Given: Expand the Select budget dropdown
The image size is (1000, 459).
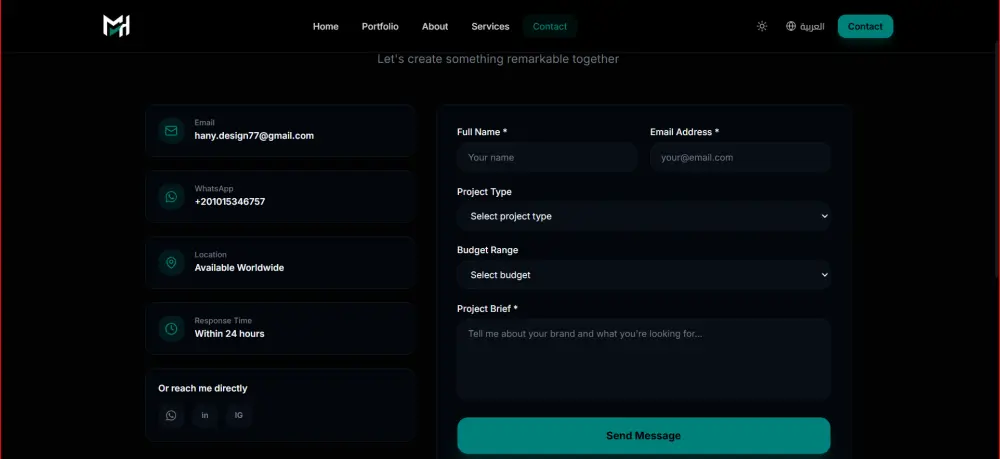Looking at the screenshot, I should 643,275.
